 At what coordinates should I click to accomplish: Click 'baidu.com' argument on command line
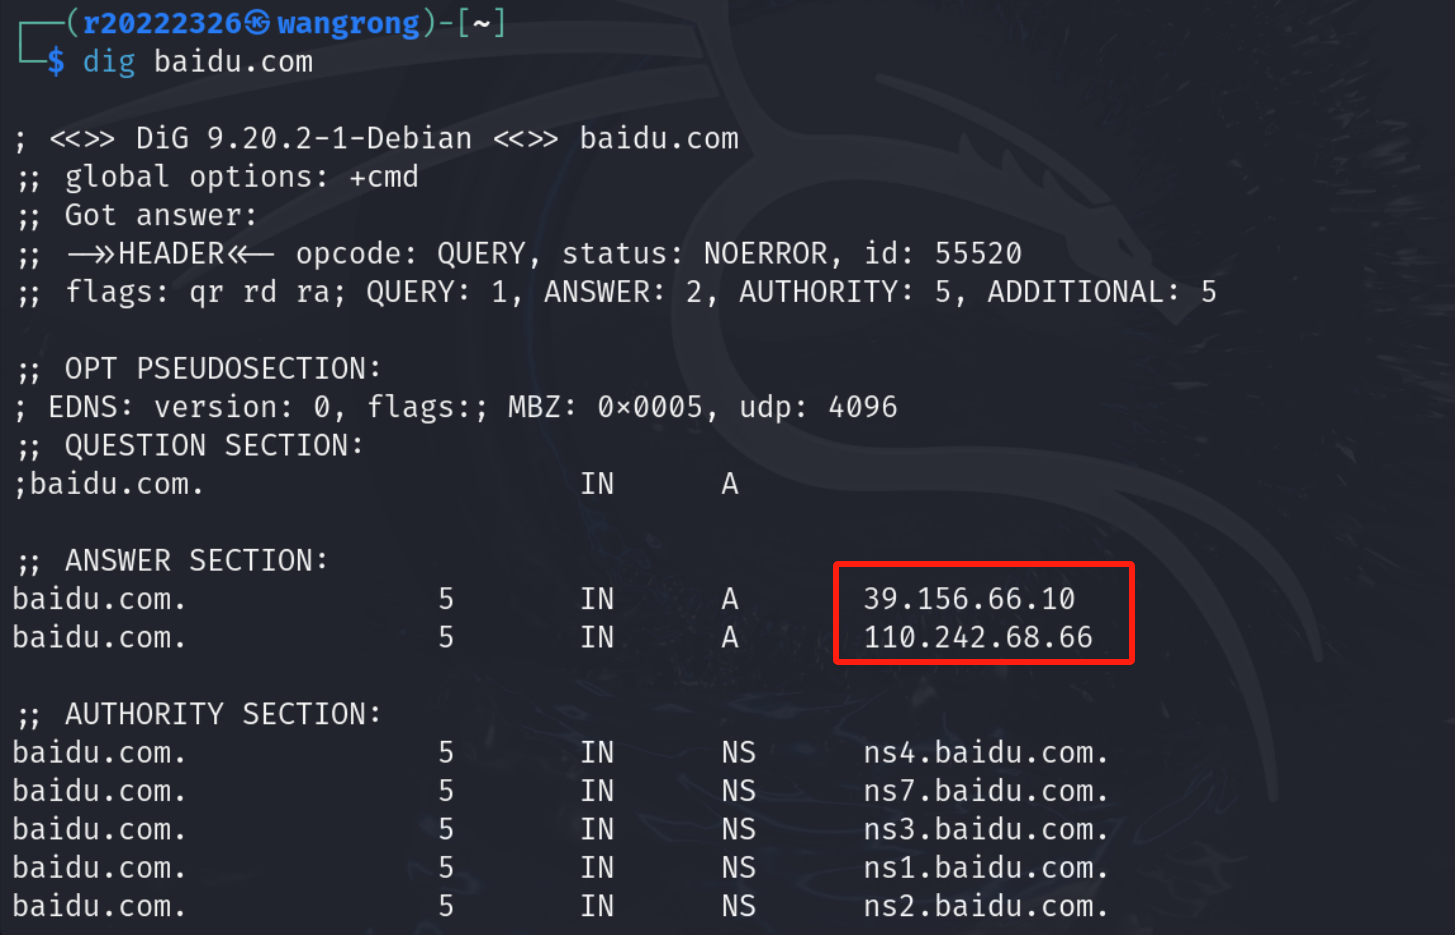(233, 62)
